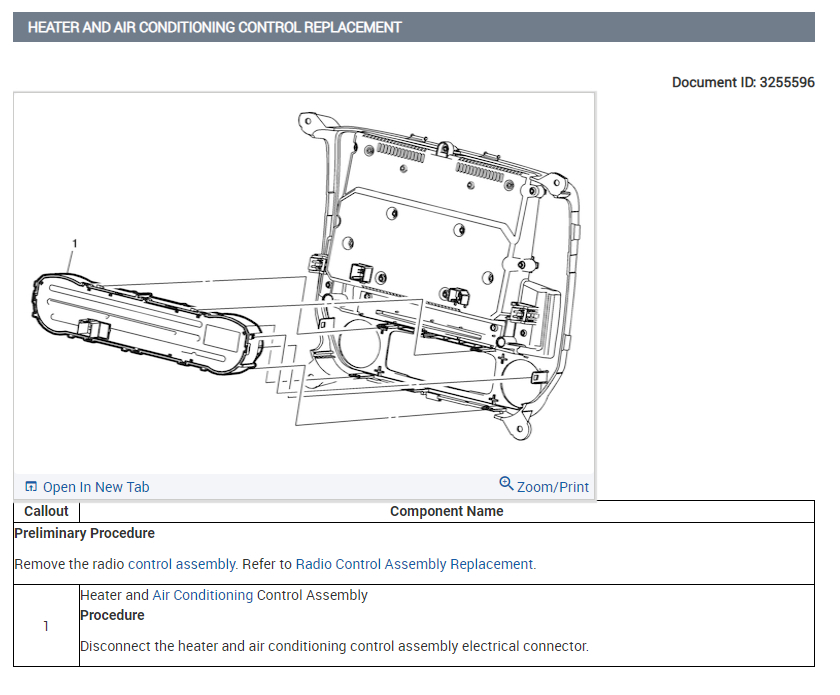Click the exploded-view diagram of the control assembly

coord(304,283)
